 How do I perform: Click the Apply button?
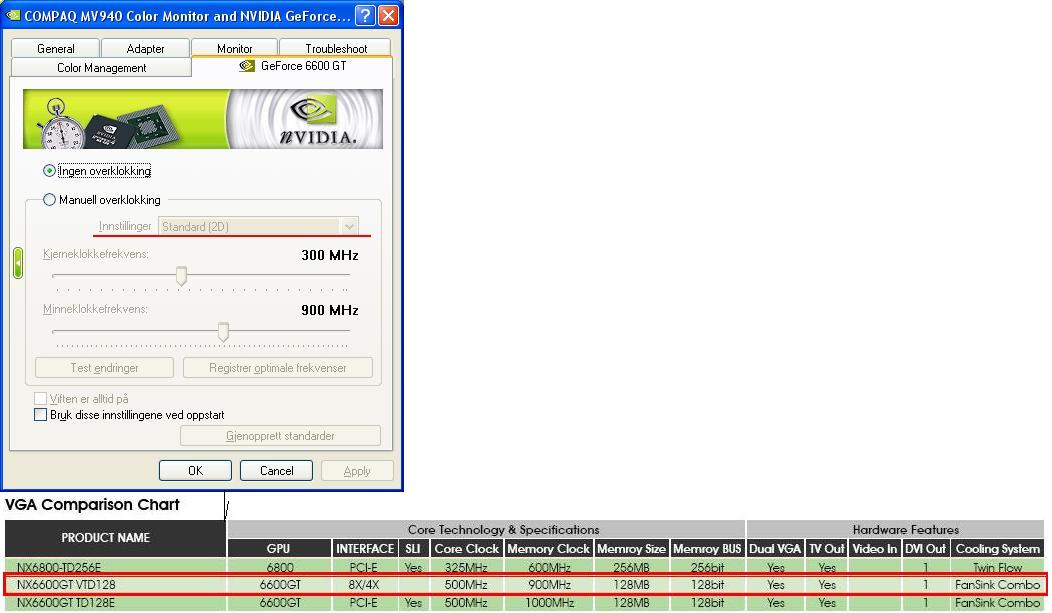357,470
